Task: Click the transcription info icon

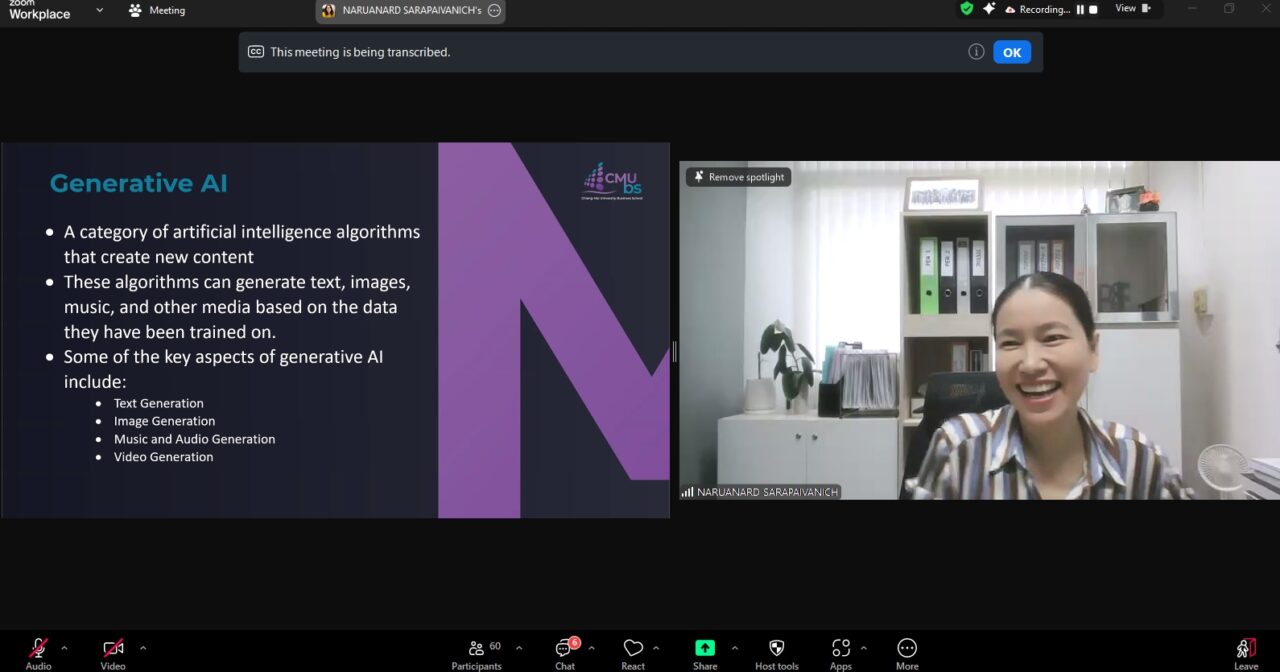Action: 976,52
